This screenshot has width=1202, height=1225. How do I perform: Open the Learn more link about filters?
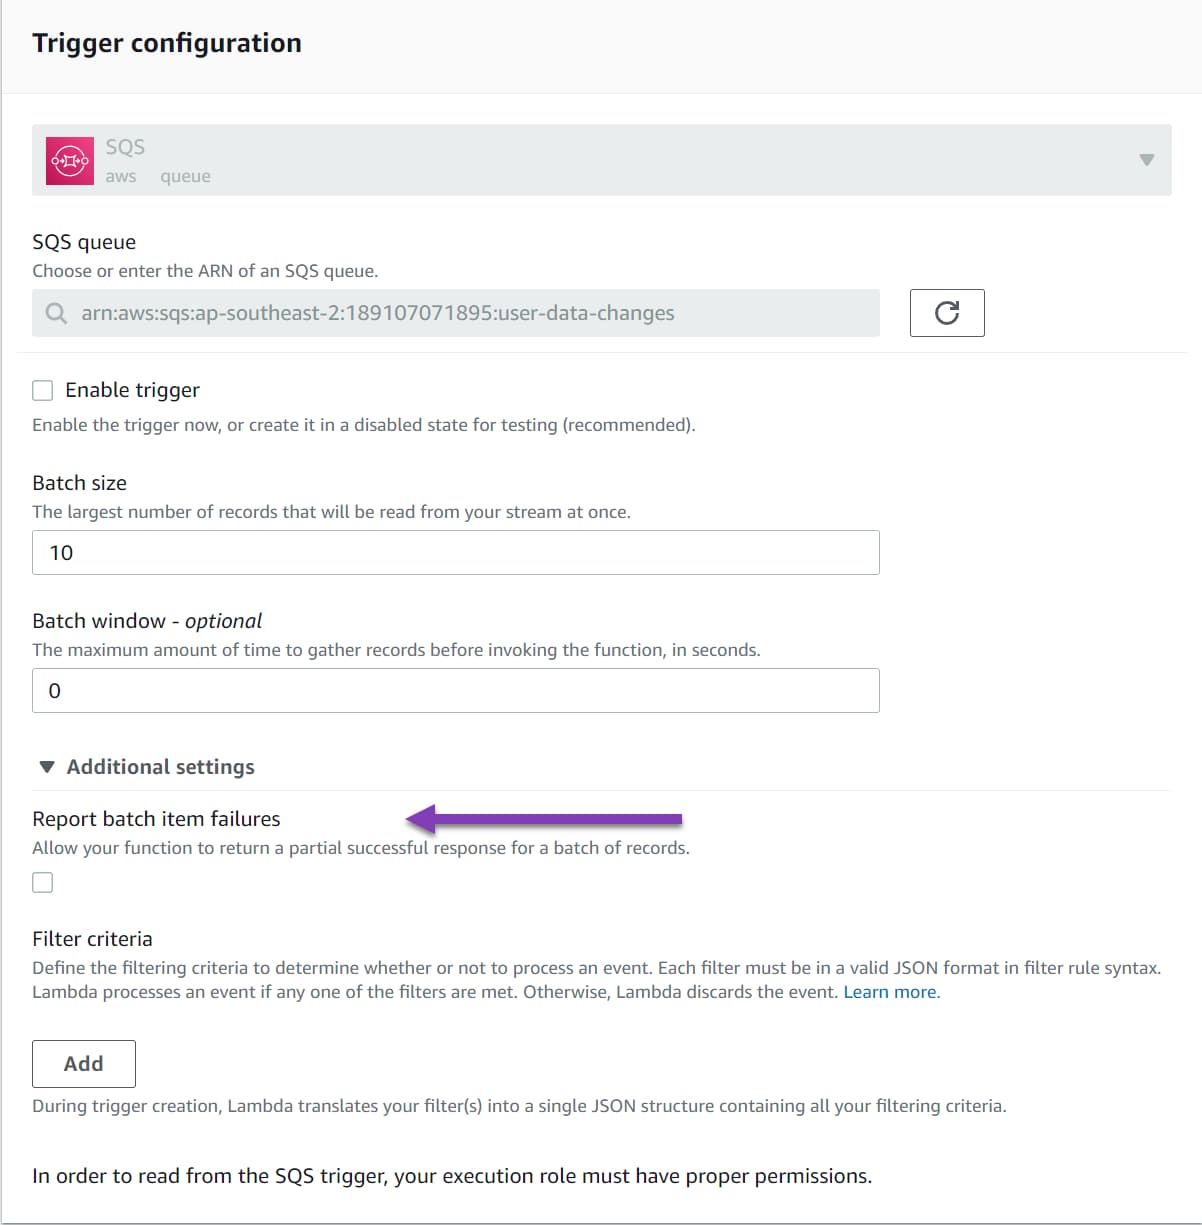[x=888, y=991]
